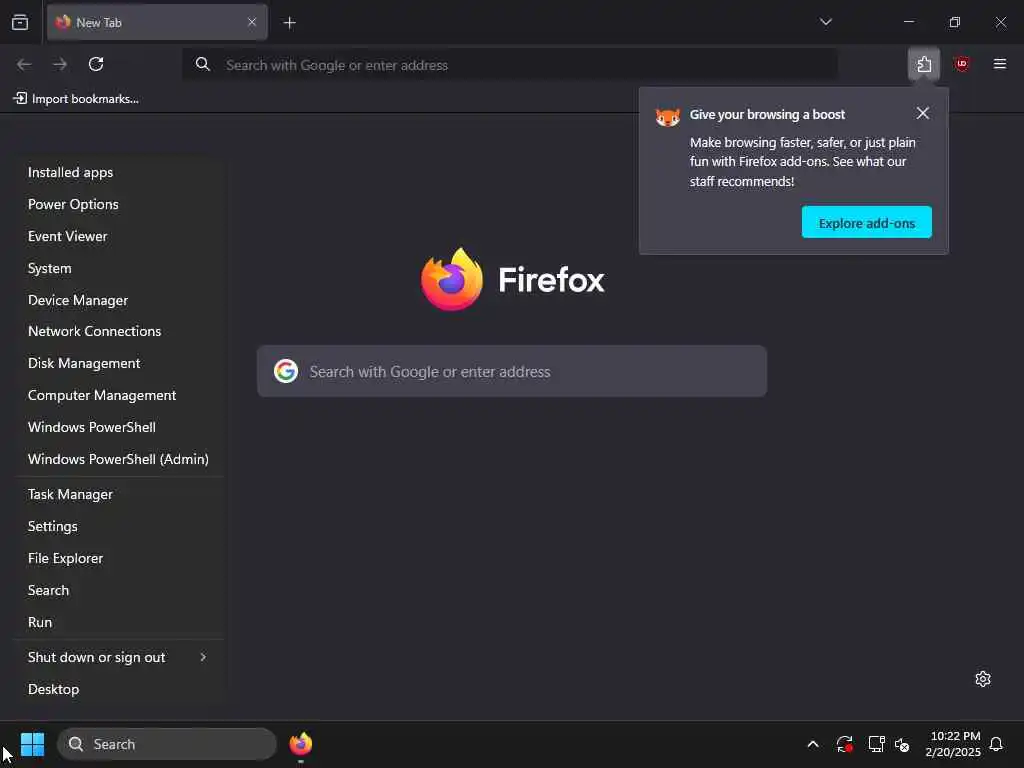1024x768 pixels.
Task: Open Network Connections
Action: 119,331
